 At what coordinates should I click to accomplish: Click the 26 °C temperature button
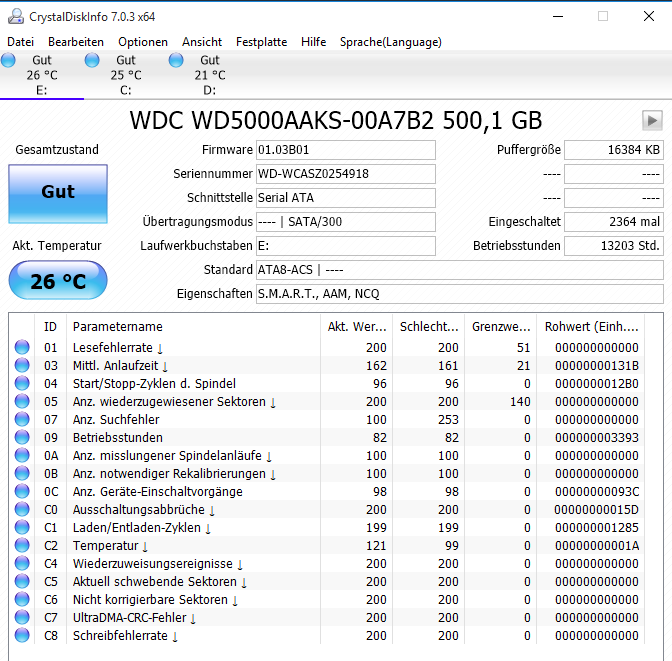58,280
